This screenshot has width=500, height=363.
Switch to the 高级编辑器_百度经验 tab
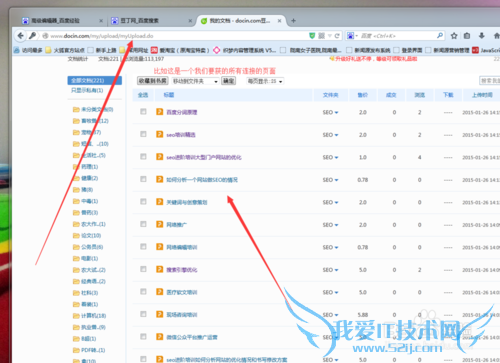62,21
